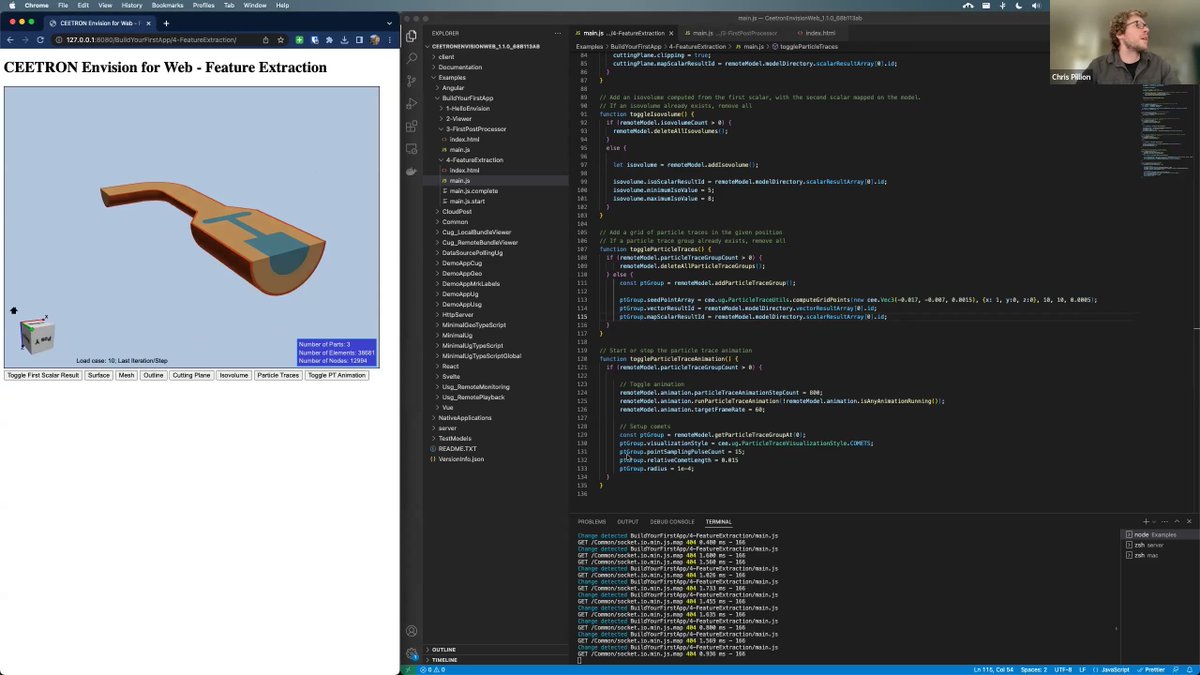Switch to the PROBLEMS panel tab
The image size is (1200, 675).
592,522
